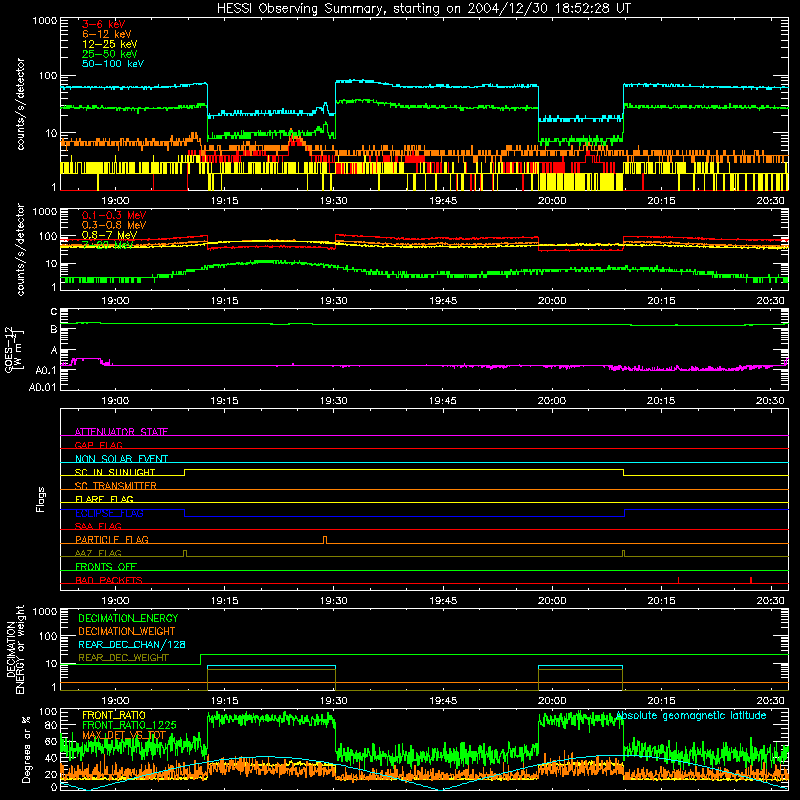Select the 3-6 keV legend label
This screenshot has width=800, height=800.
(104, 24)
